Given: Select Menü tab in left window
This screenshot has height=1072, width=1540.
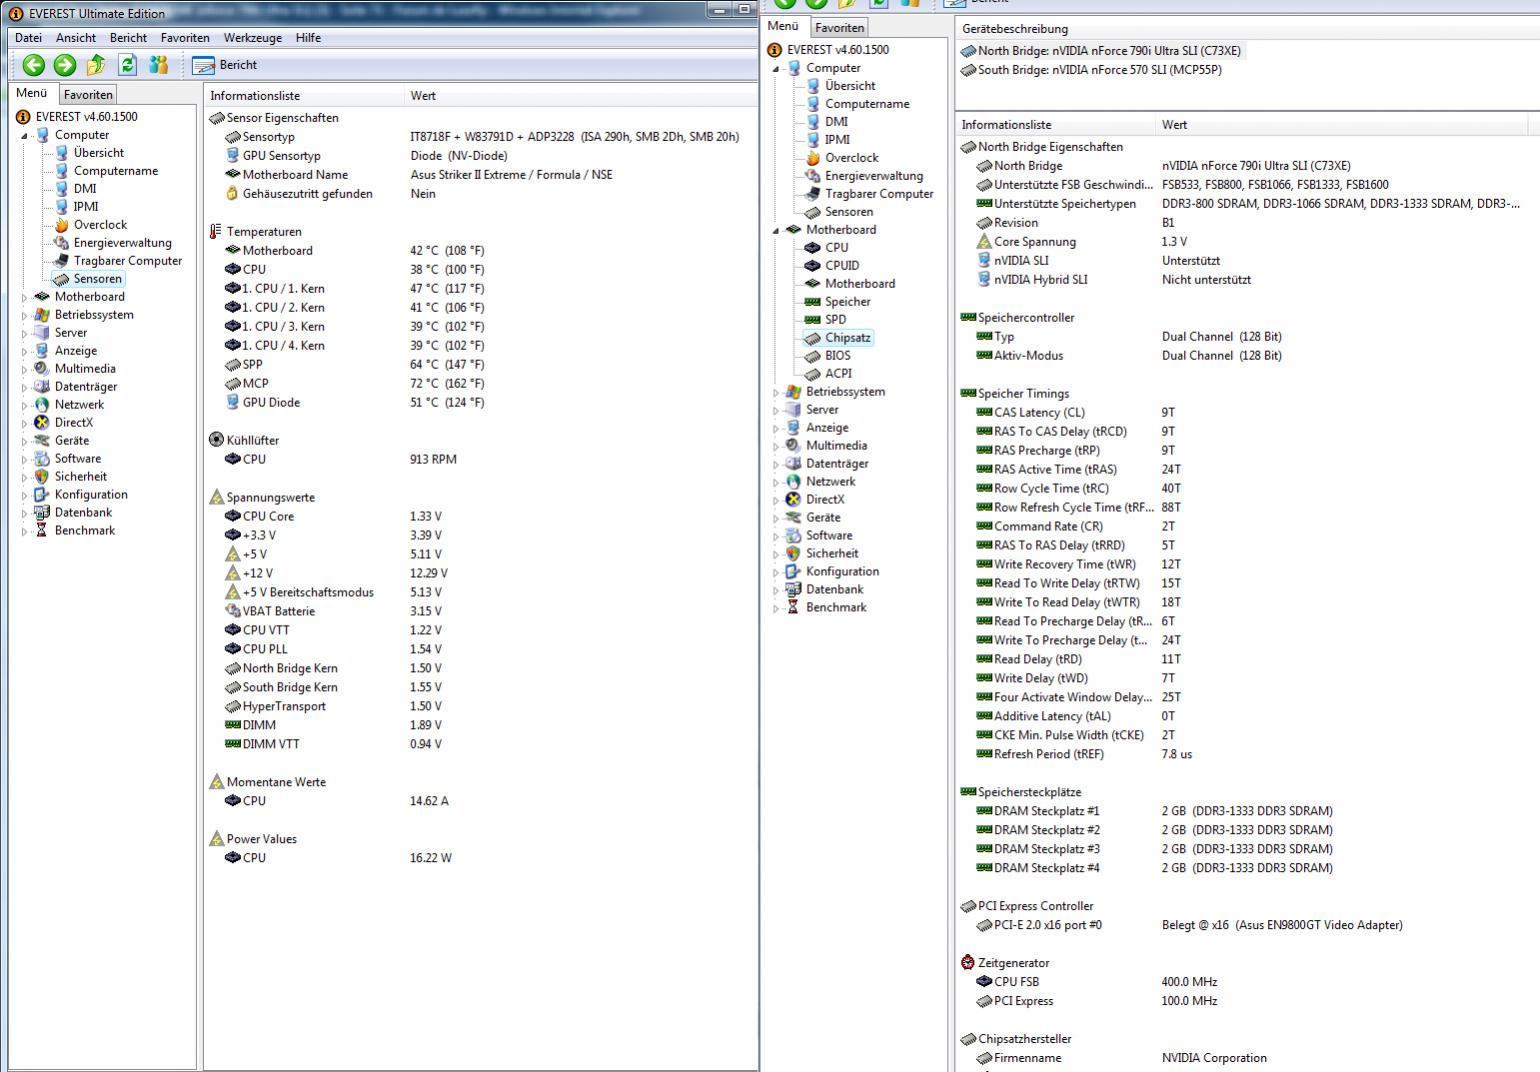Looking at the screenshot, I should coord(31,93).
